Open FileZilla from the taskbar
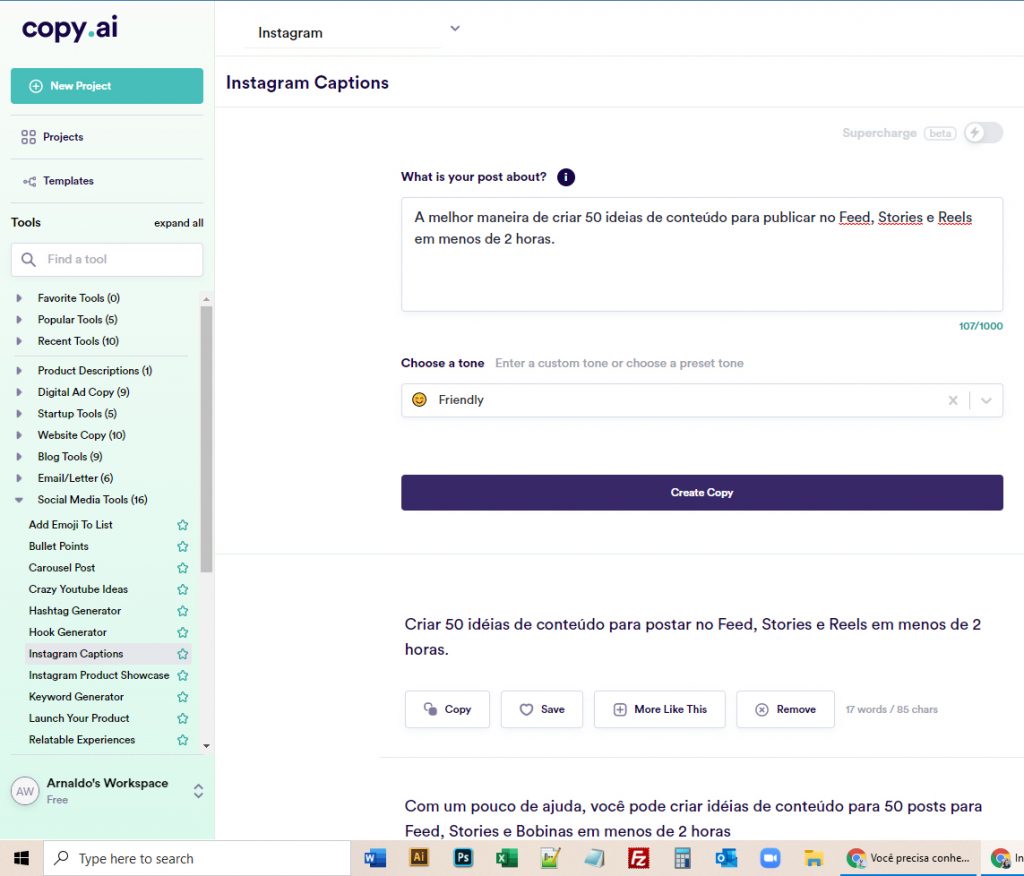 (638, 858)
